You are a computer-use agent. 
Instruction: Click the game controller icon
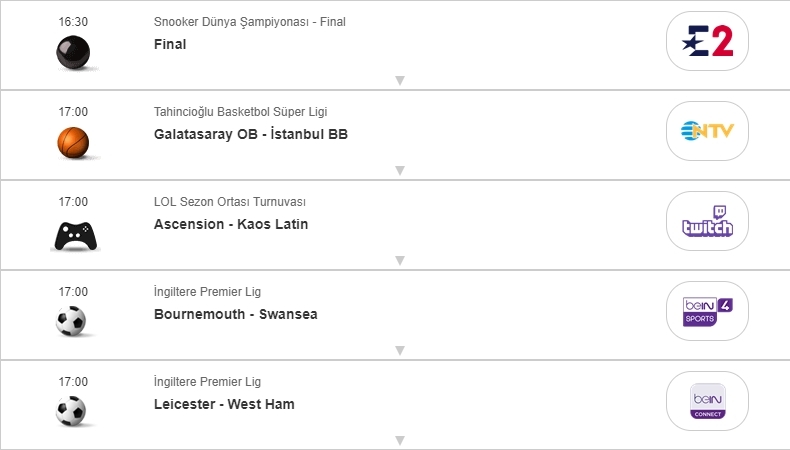pyautogui.click(x=73, y=234)
